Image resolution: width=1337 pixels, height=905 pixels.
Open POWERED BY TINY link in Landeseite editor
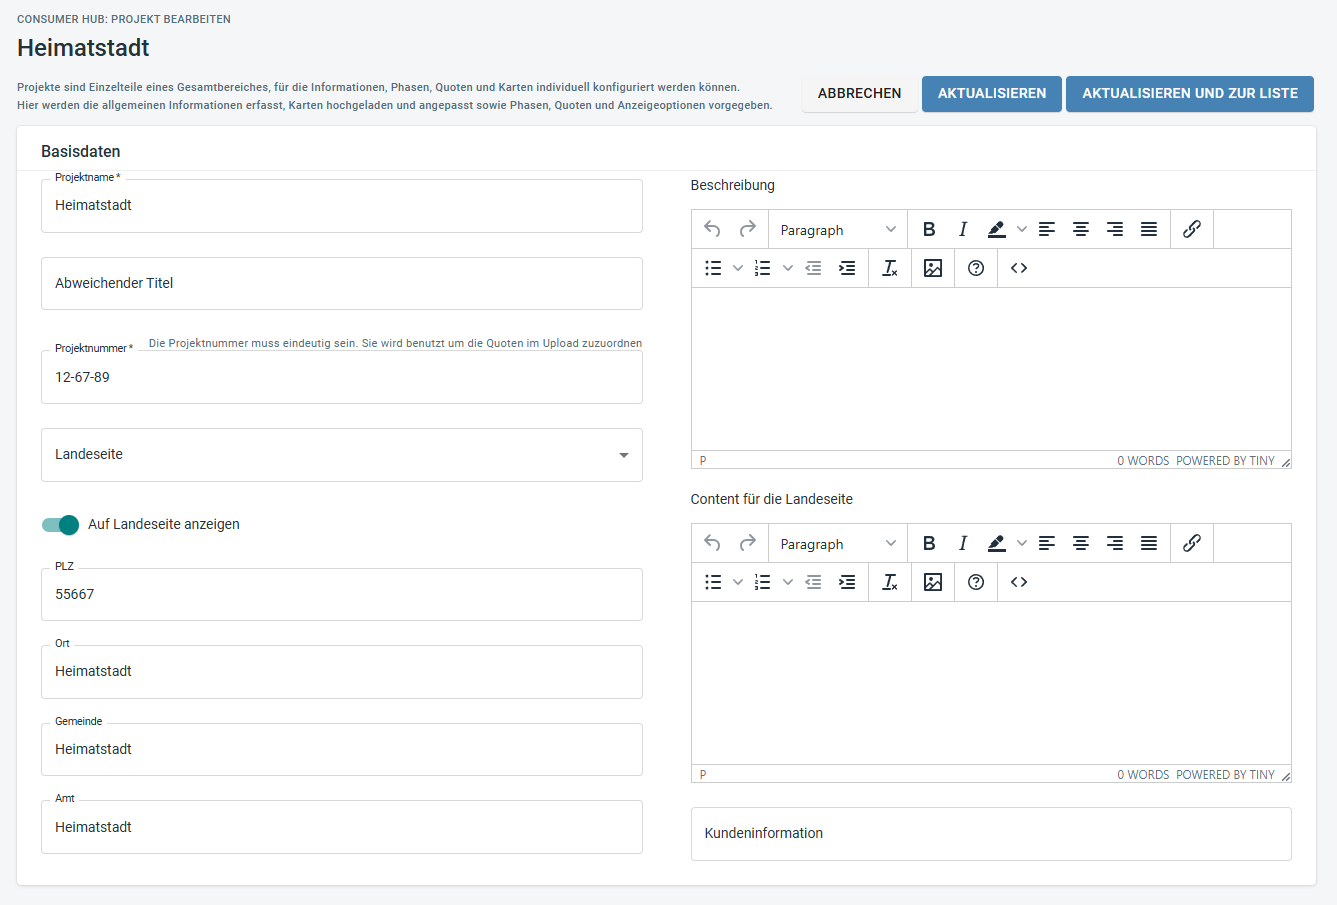[x=1226, y=775]
